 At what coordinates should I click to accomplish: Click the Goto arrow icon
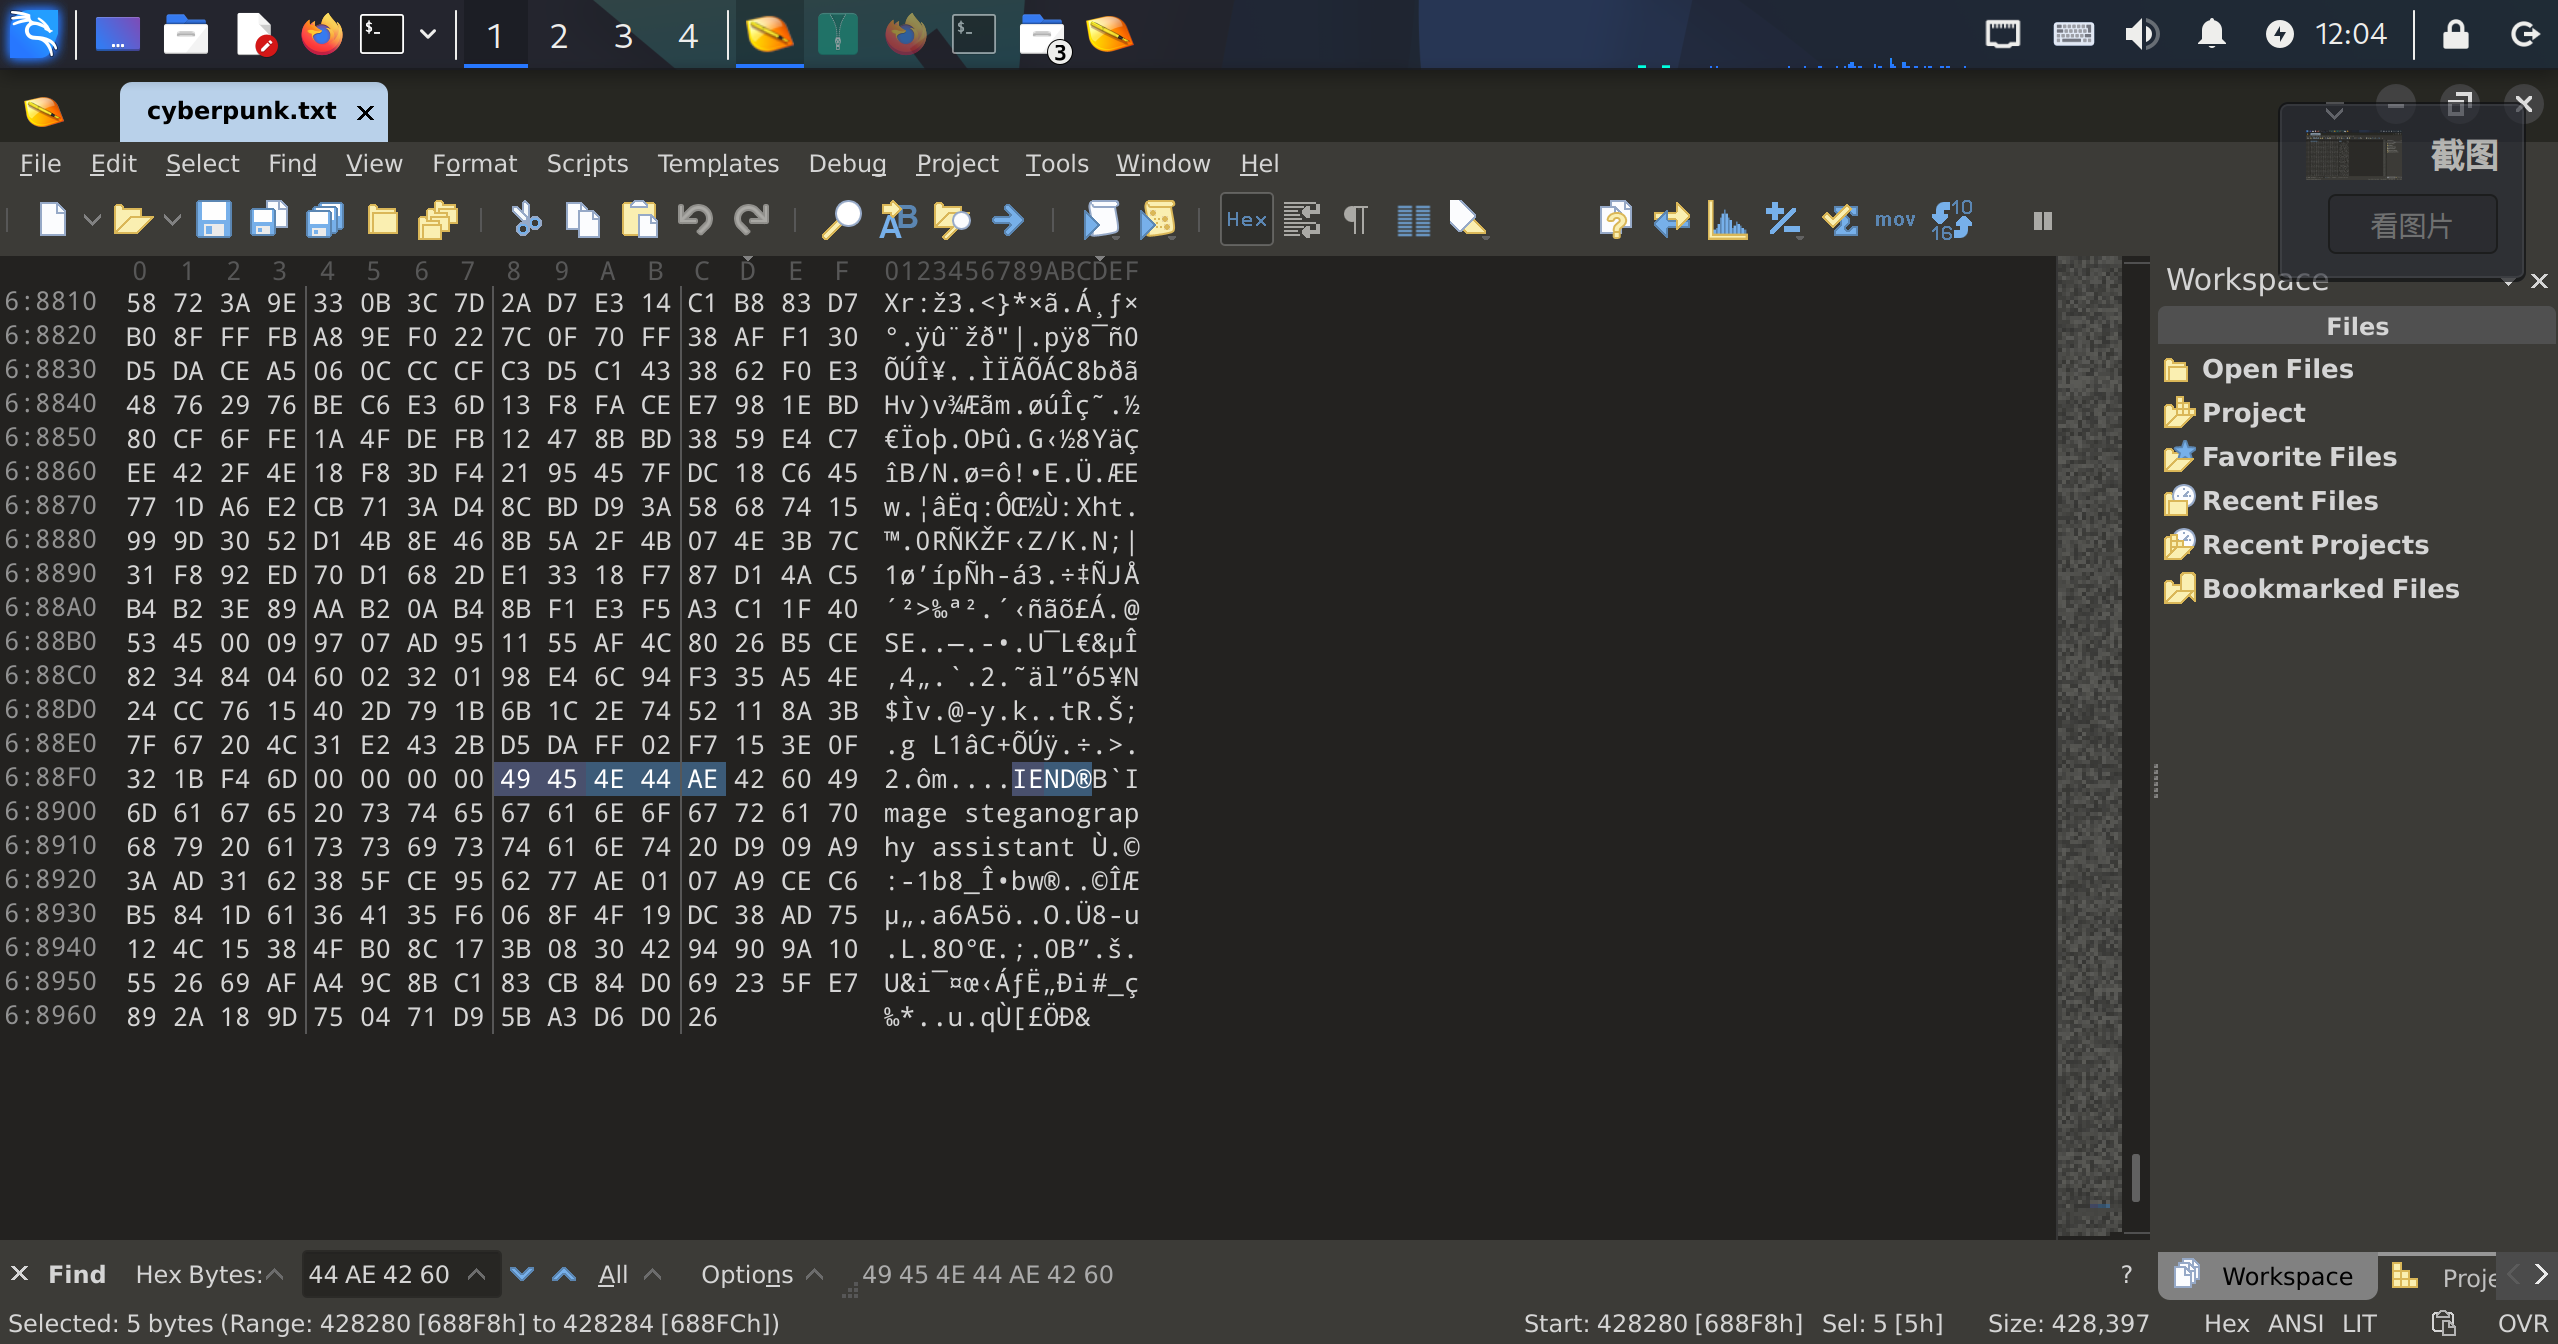[1008, 219]
